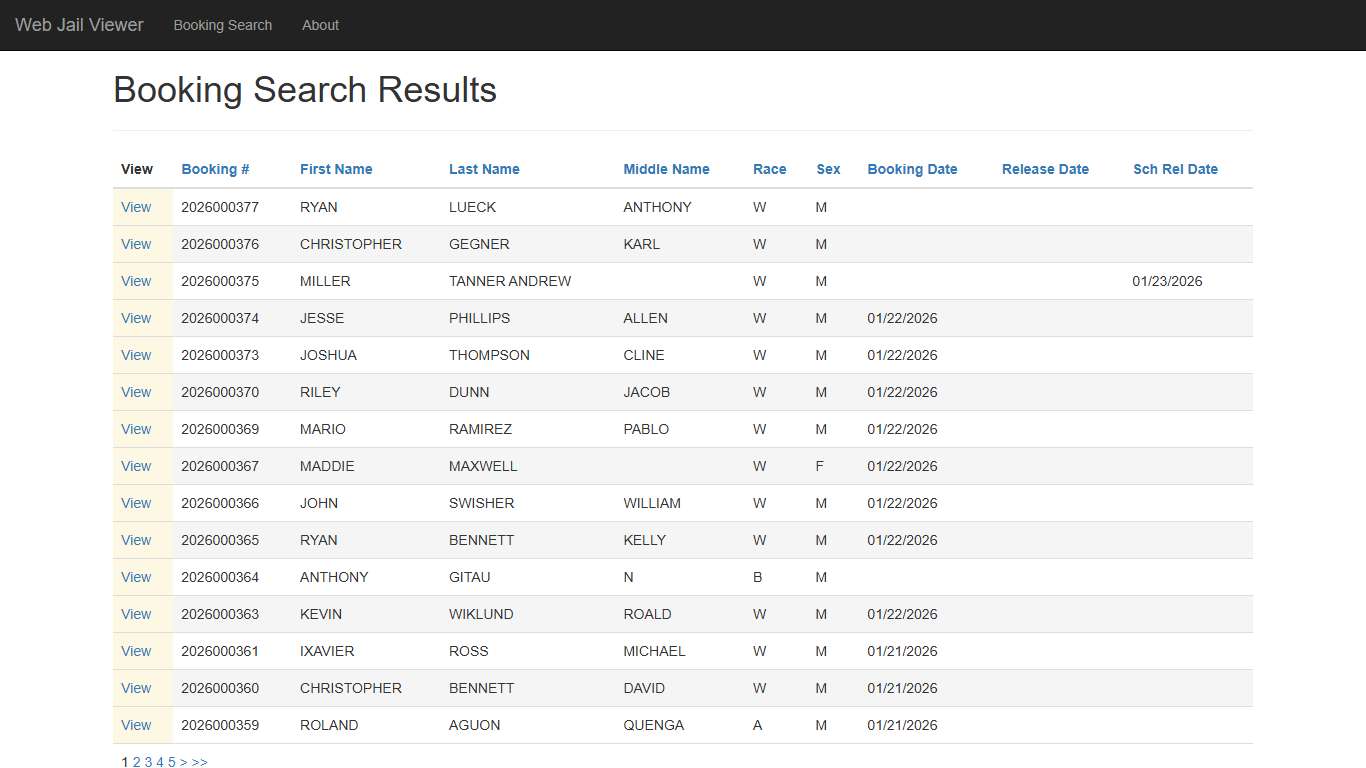The height and width of the screenshot is (768, 1366).
Task: Sort the table by Last Name
Action: tap(484, 169)
